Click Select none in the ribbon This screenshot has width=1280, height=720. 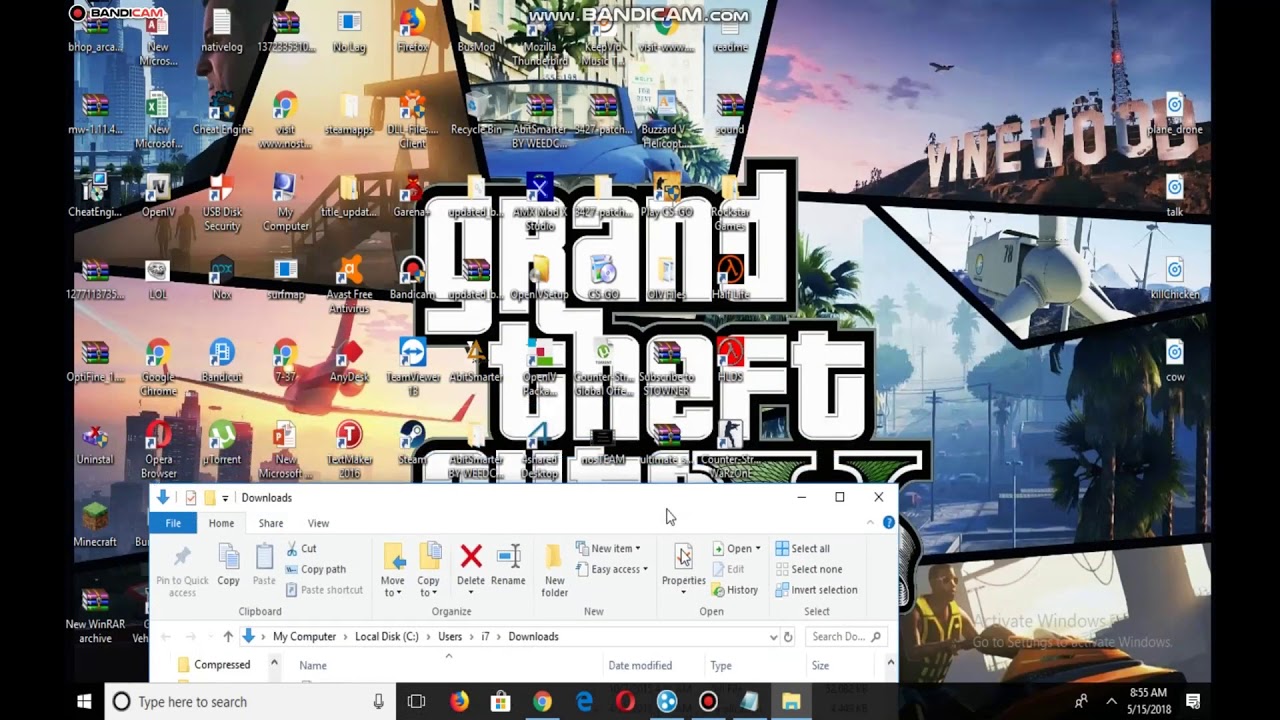[809, 569]
